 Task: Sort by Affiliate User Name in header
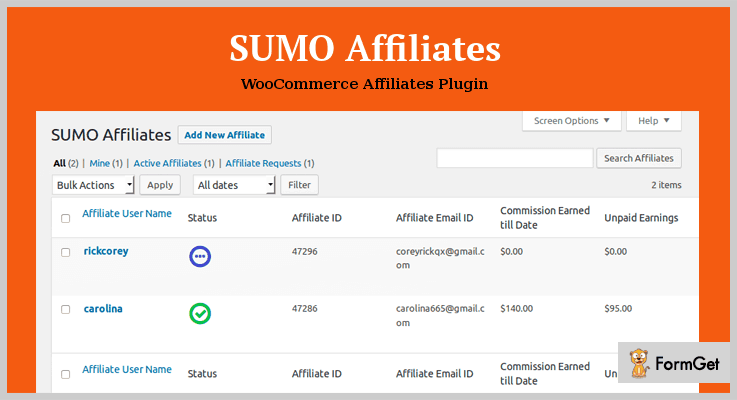click(x=127, y=213)
